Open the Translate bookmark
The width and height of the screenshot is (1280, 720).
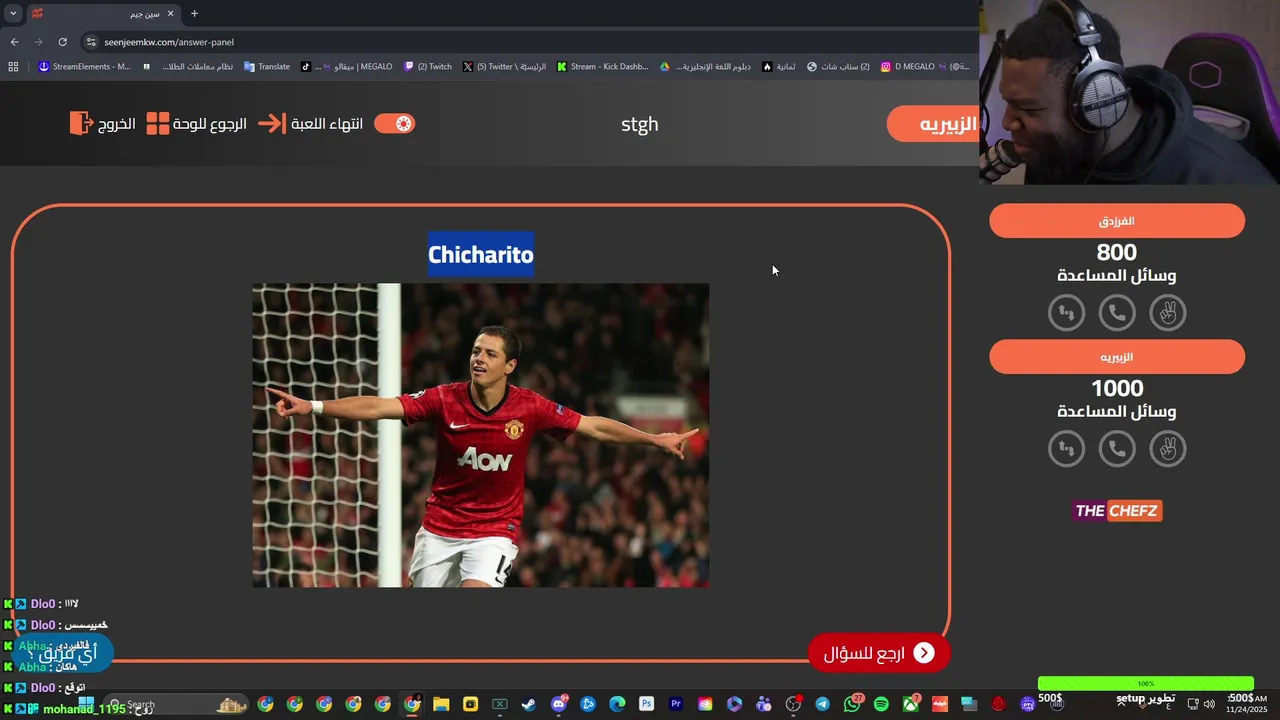pos(267,67)
